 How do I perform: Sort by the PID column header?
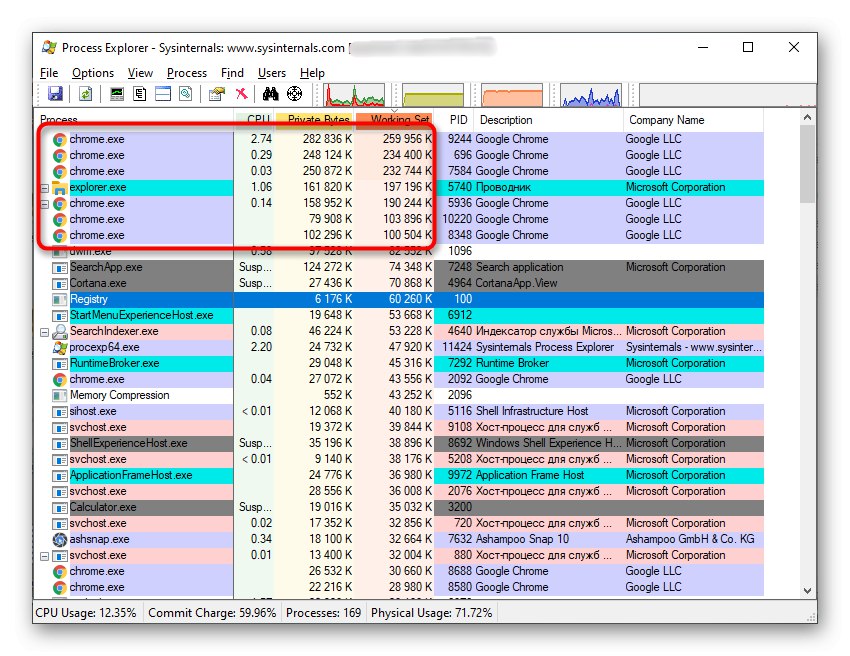pos(454,120)
